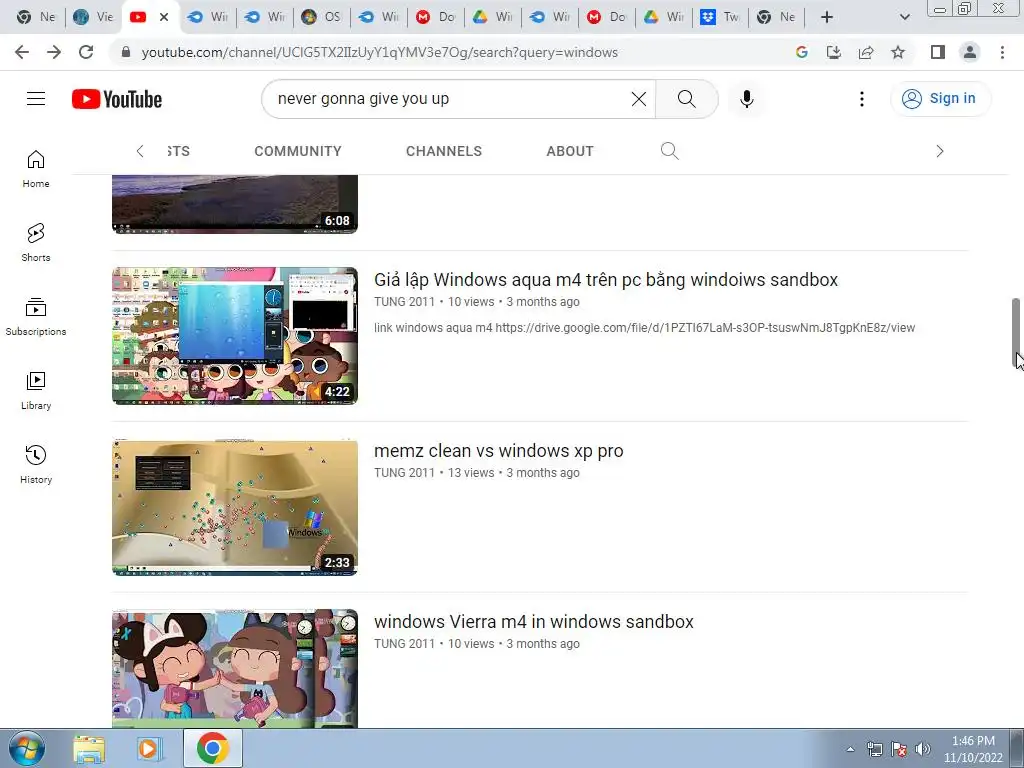Open title 'windows Vierra m4 in windows sandbox'

tap(534, 622)
